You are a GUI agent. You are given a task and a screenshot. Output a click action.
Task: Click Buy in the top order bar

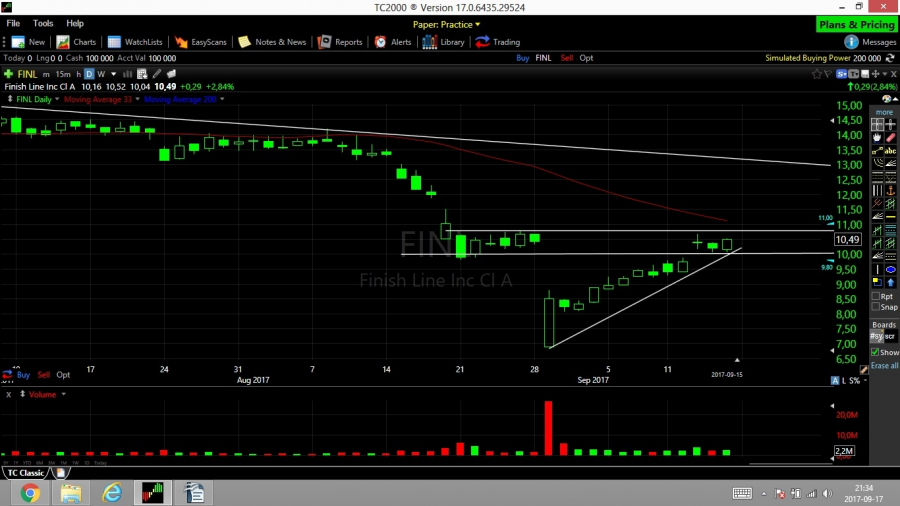click(522, 58)
